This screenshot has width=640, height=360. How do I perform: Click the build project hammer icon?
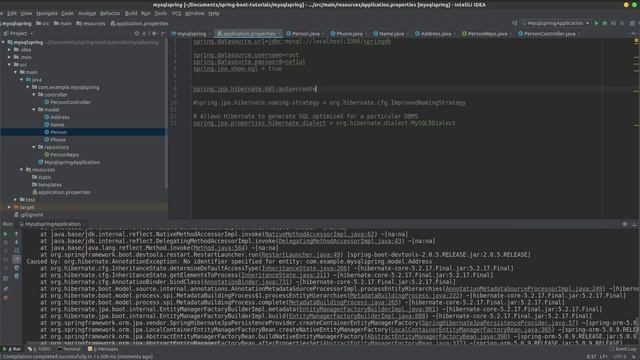(515, 24)
